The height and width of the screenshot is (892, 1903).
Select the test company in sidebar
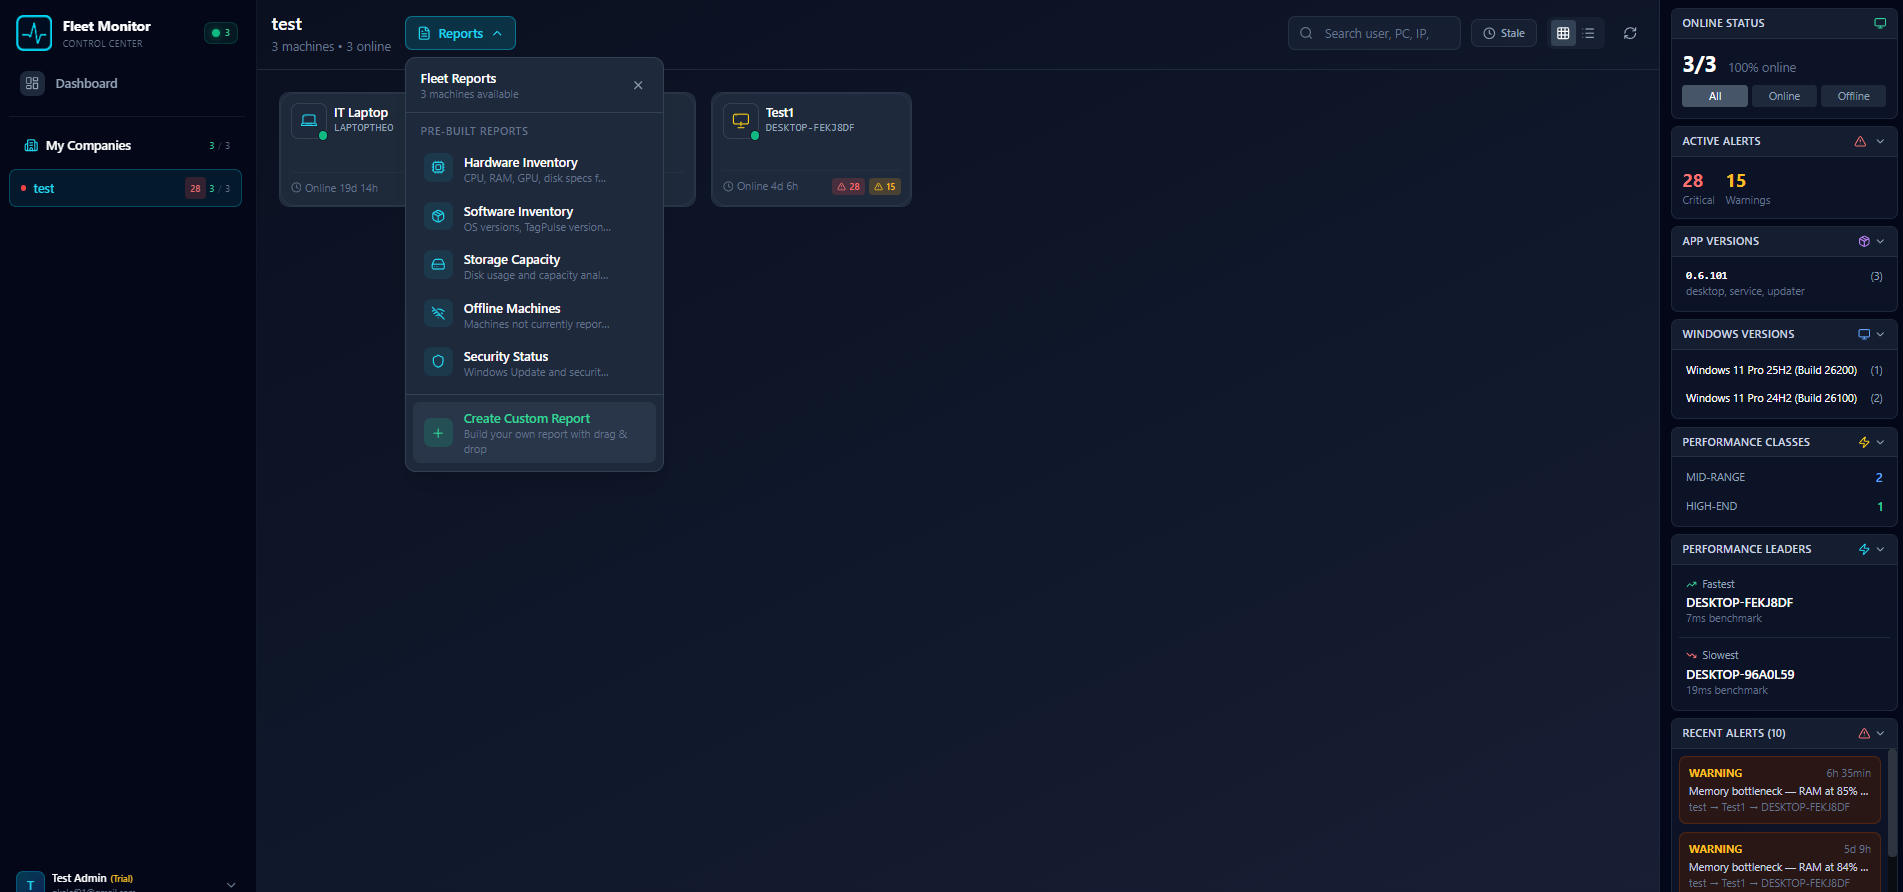pyautogui.click(x=125, y=188)
